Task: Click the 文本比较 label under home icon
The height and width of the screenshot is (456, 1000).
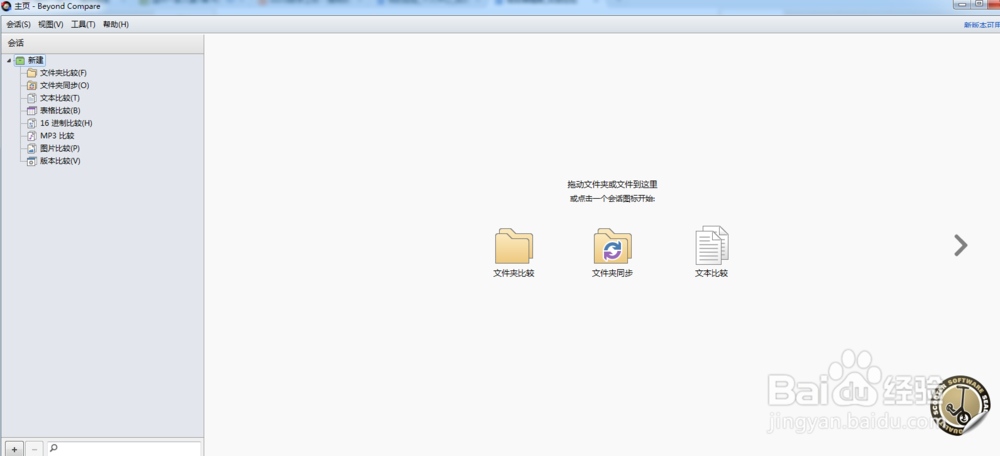Action: click(x=711, y=273)
